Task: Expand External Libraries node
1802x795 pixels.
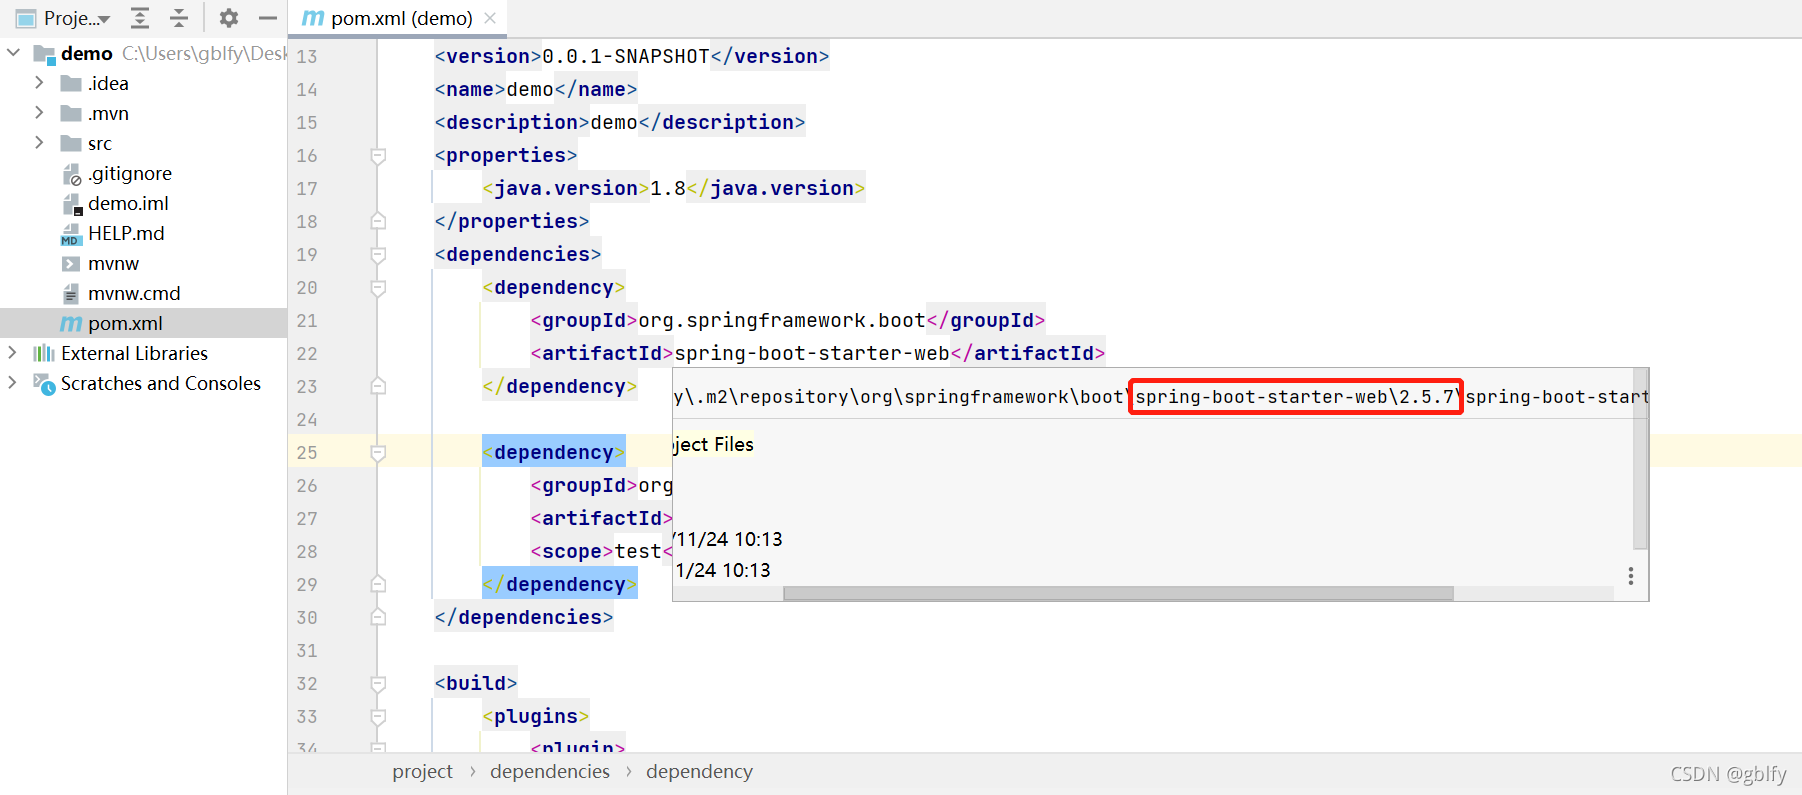Action: point(13,352)
